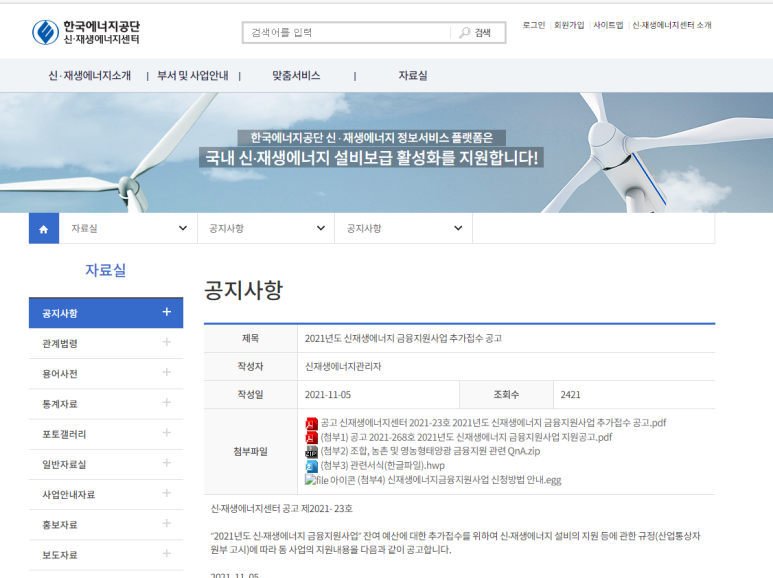This screenshot has width=773, height=578.
Task: Go to home via house icon
Action: click(x=44, y=228)
